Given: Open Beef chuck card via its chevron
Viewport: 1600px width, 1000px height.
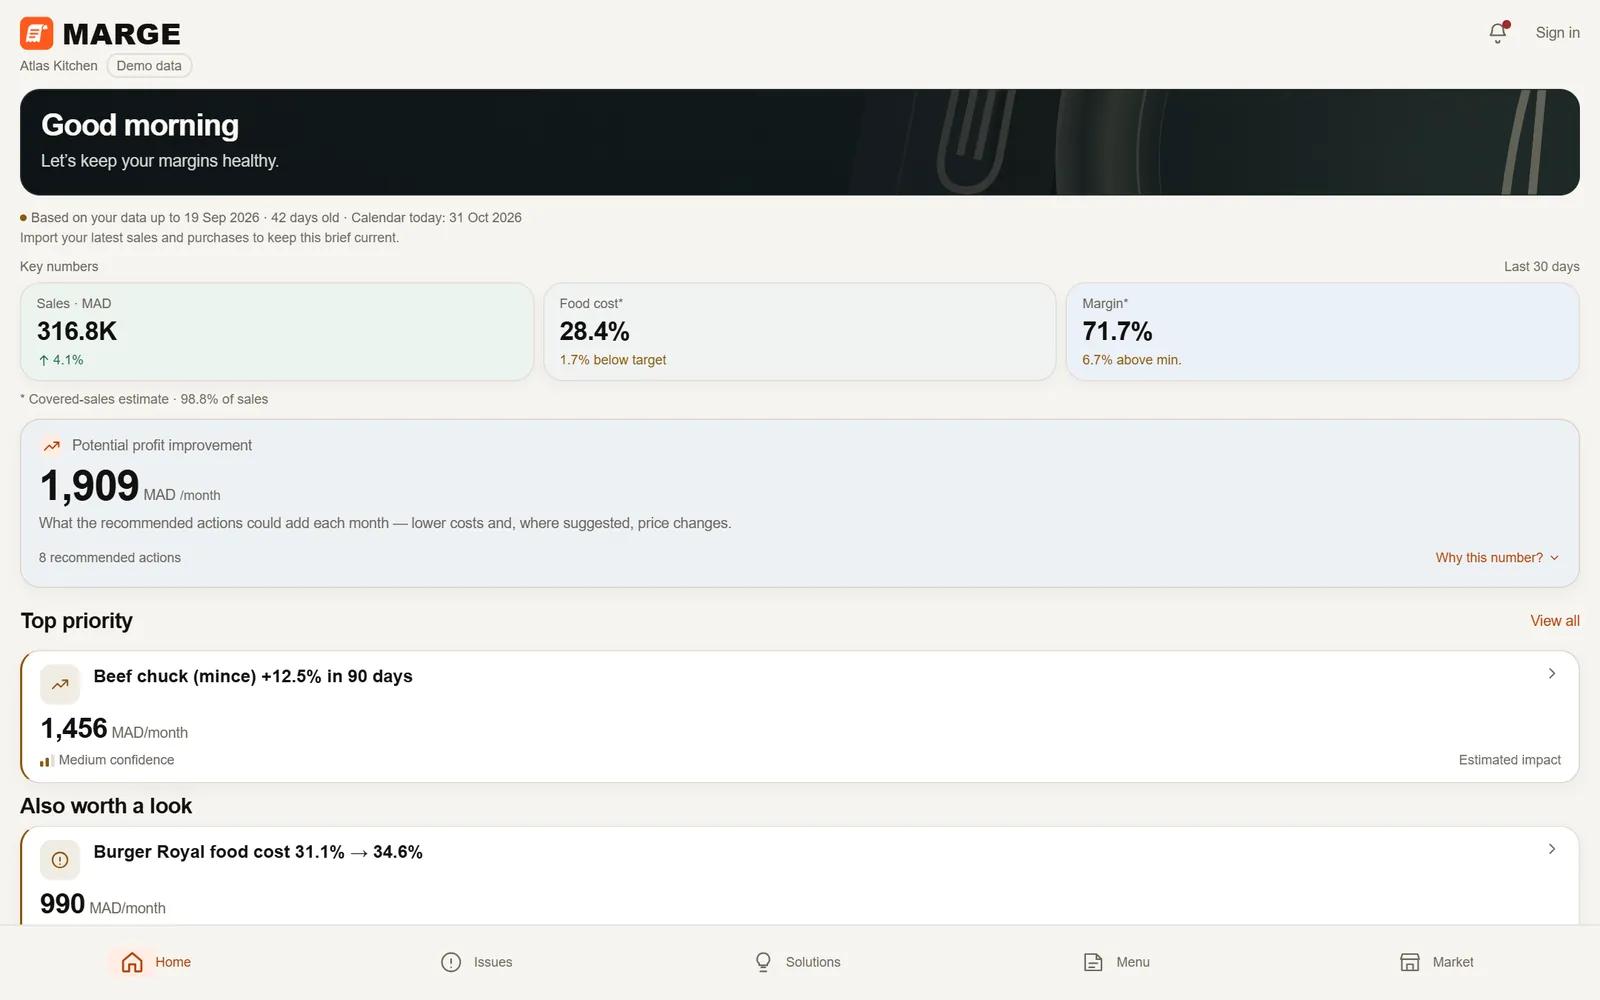Looking at the screenshot, I should pyautogui.click(x=1552, y=674).
